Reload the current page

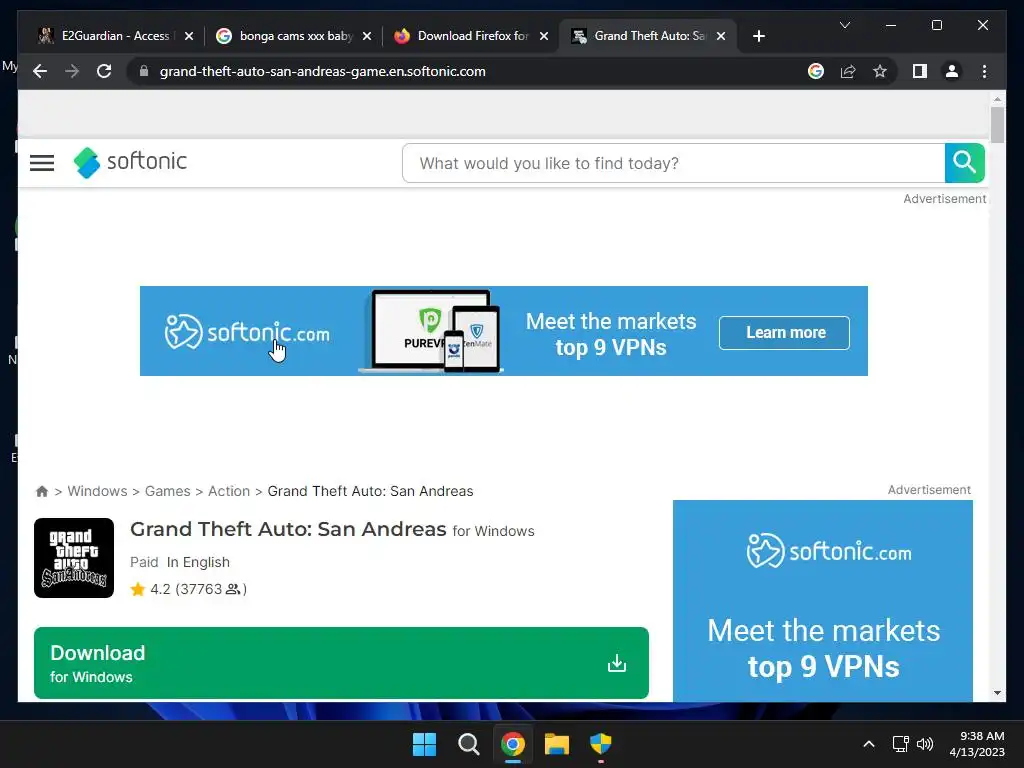point(104,71)
